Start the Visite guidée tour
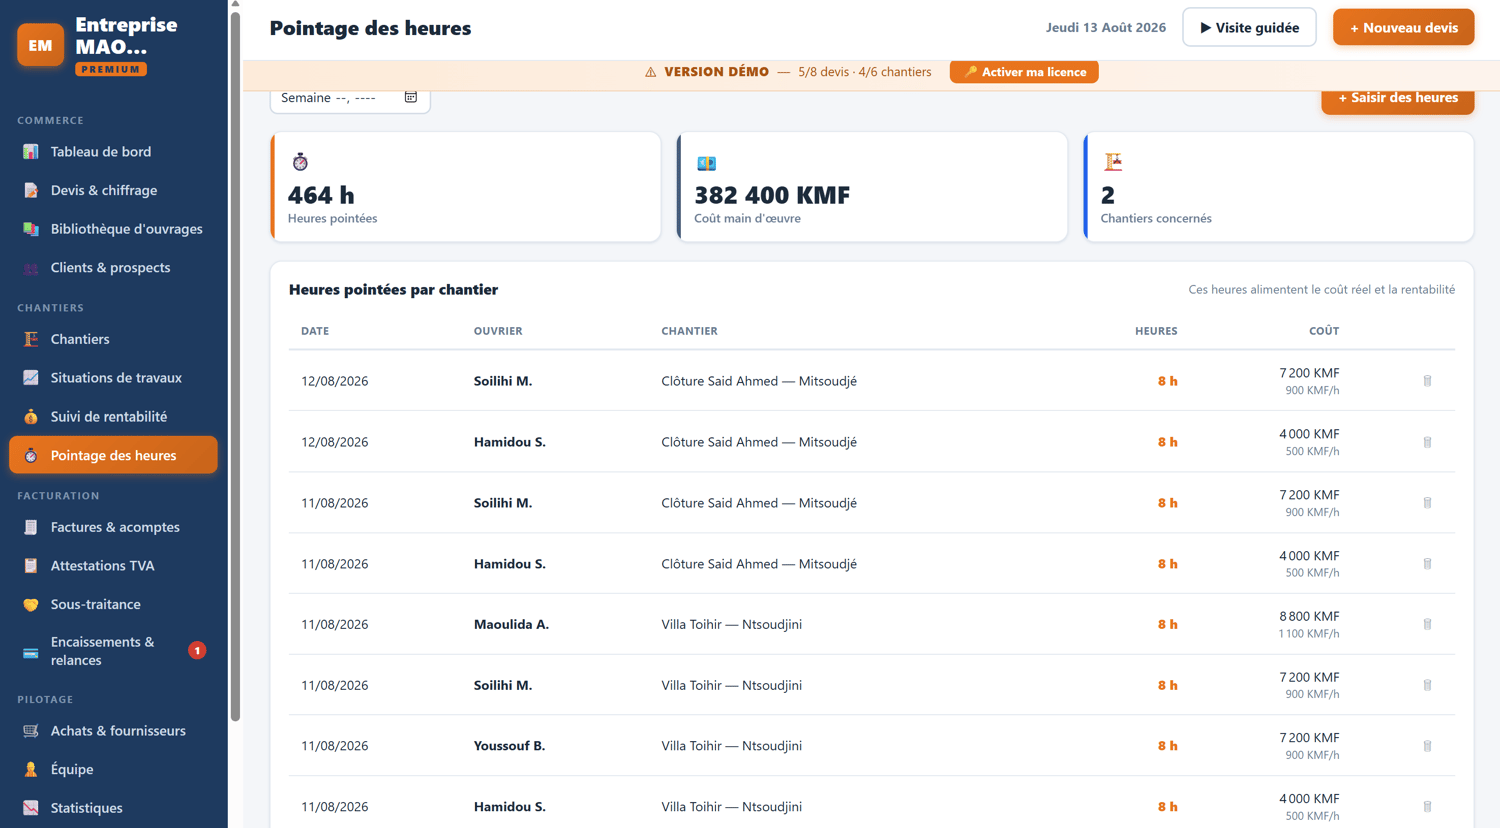The width and height of the screenshot is (1500, 828). pos(1249,28)
